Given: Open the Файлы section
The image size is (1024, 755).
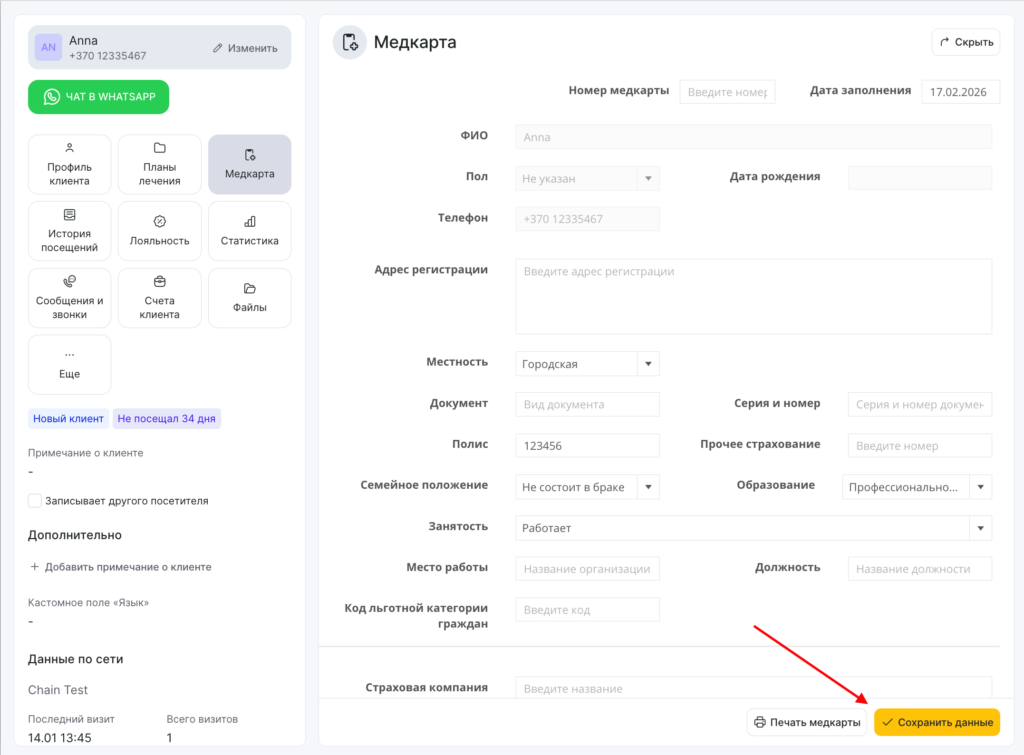Looking at the screenshot, I should click(x=250, y=298).
